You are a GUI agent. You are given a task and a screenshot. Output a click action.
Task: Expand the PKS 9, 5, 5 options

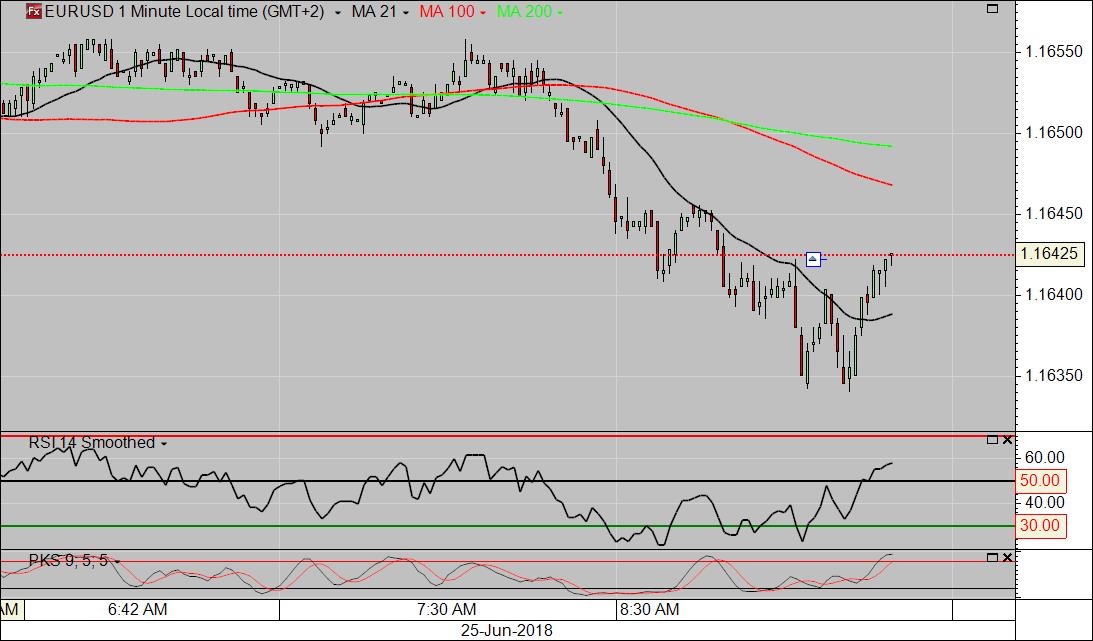coord(116,562)
